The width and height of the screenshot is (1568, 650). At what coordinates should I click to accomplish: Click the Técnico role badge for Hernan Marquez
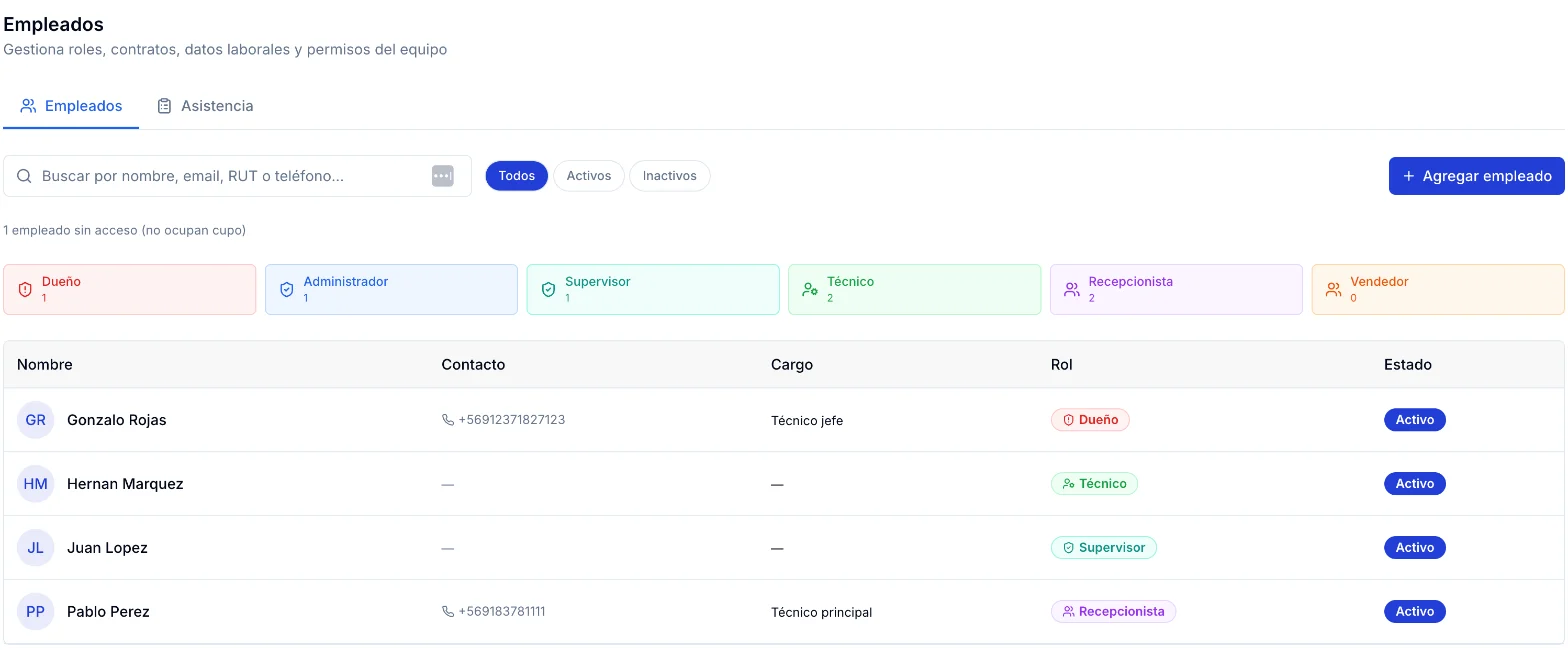click(1094, 484)
